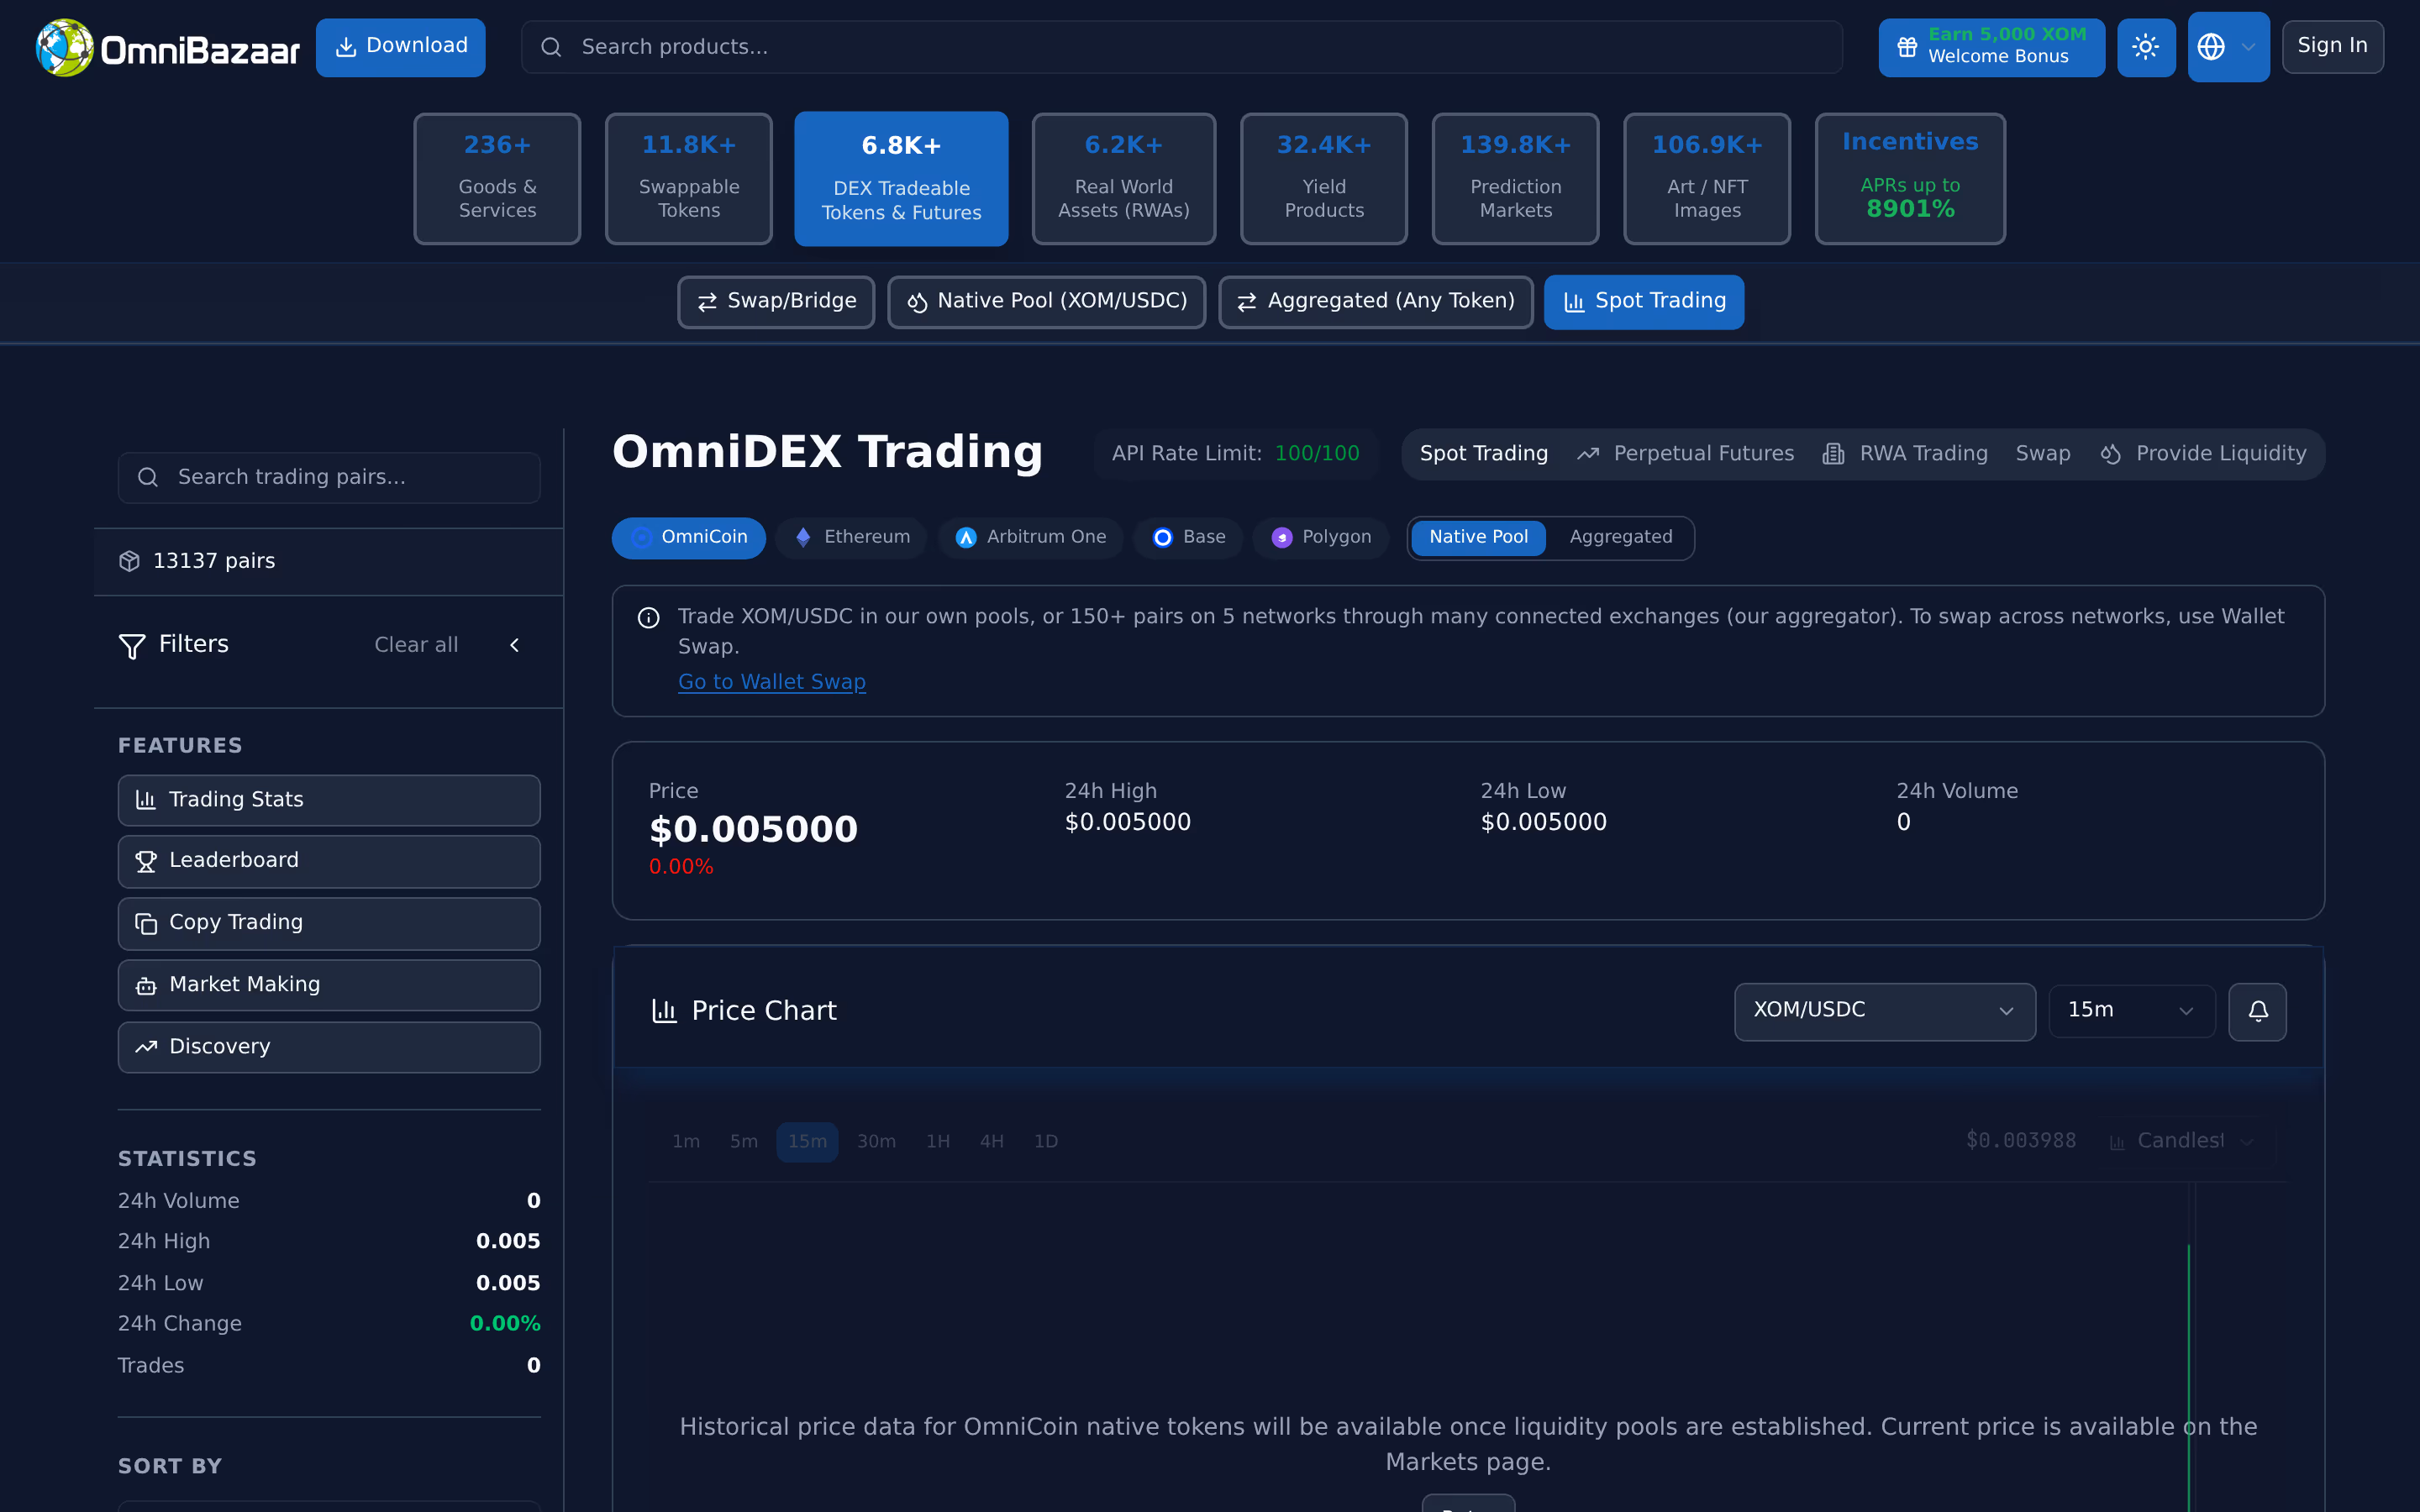Click the Base network circle icon
The image size is (2420, 1512).
pyautogui.click(x=1162, y=538)
